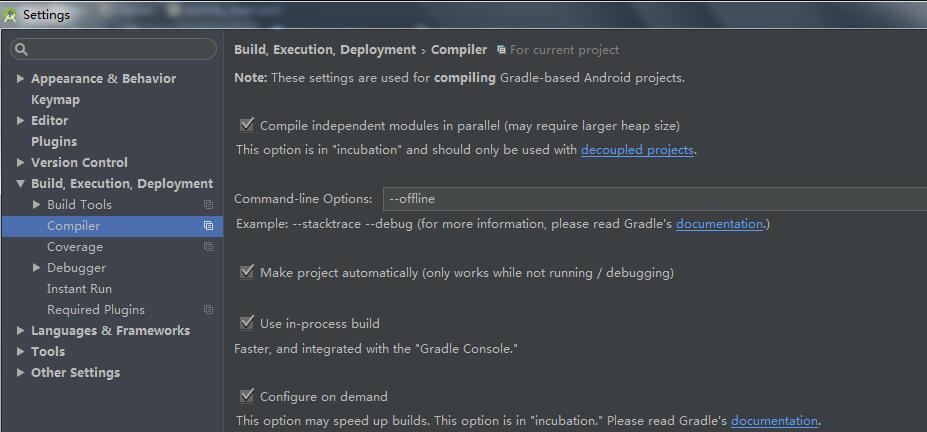The image size is (927, 432).
Task: Expand the Languages & Frameworks section
Action: (x=21, y=331)
